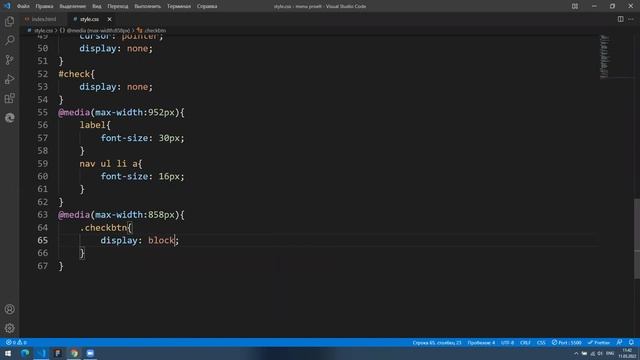Click the VS Code logo in title bar
640x360 pixels.
pyautogui.click(x=7, y=6)
